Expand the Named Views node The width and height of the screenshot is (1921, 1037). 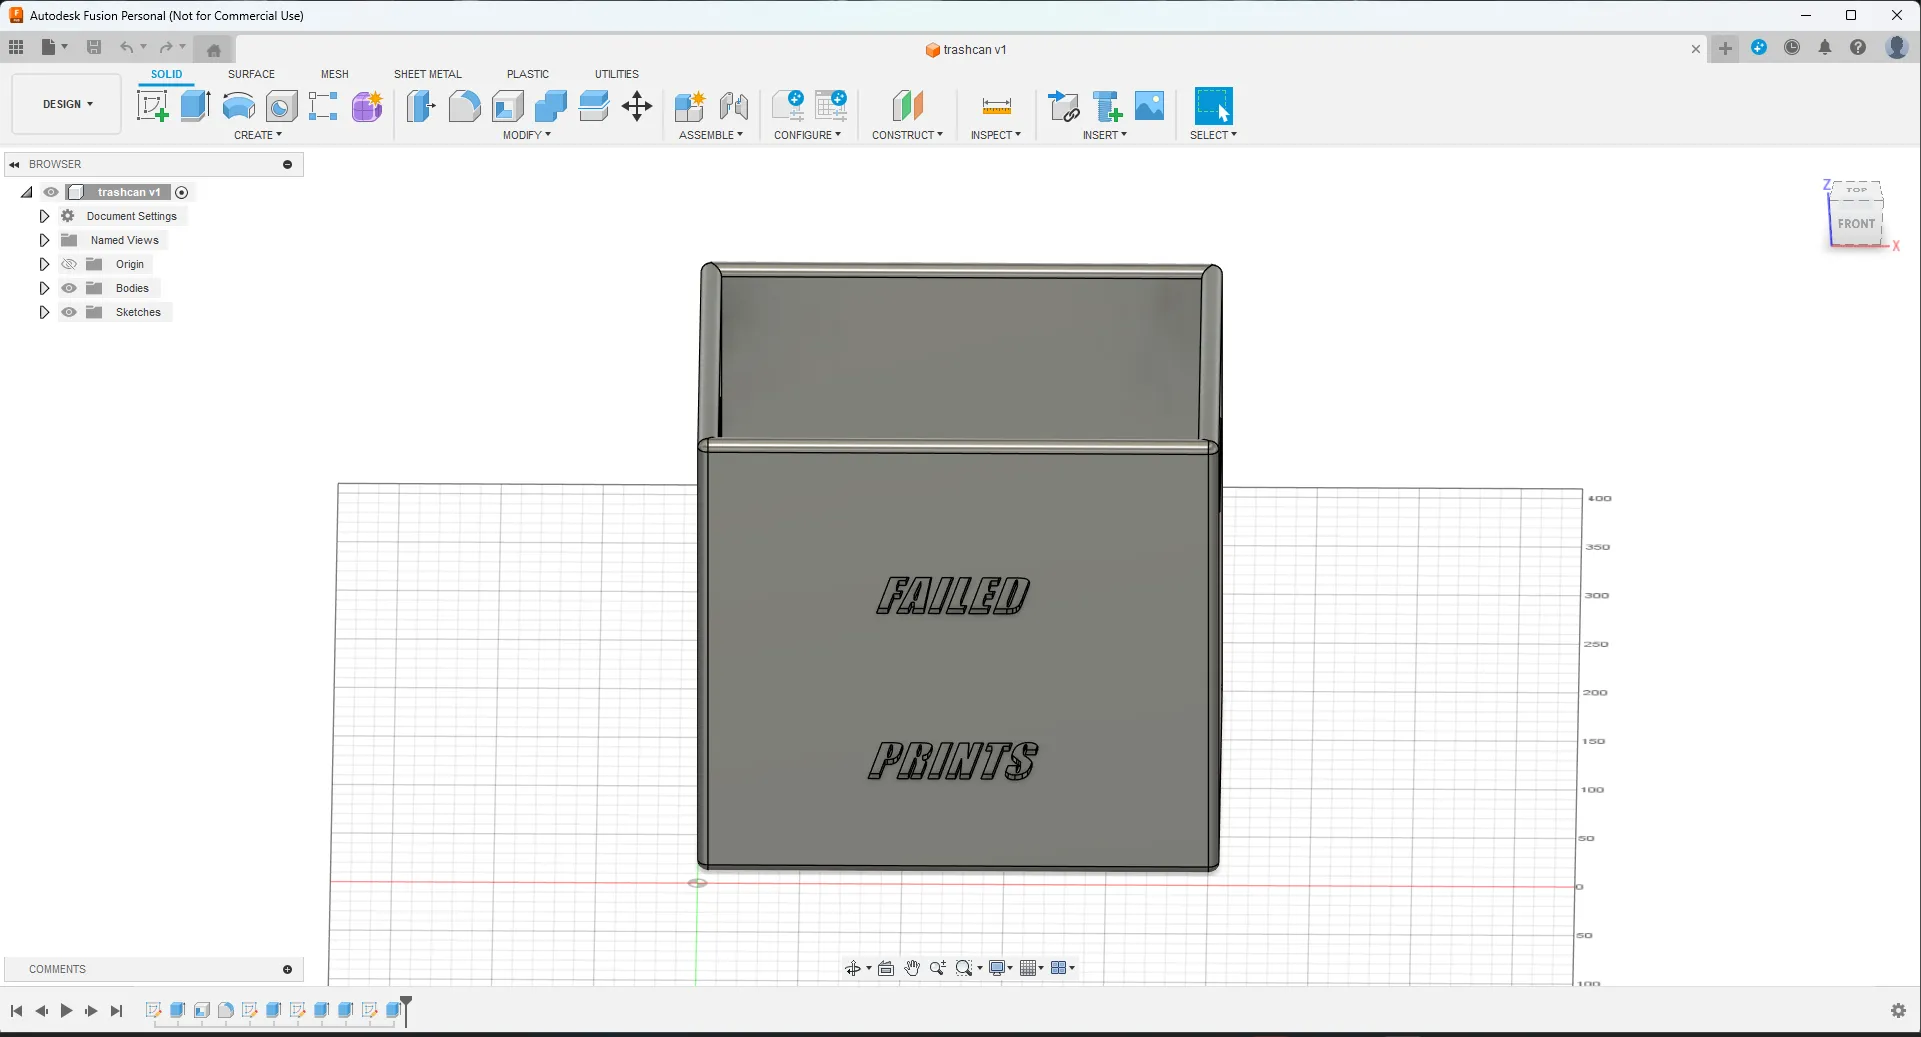pyautogui.click(x=44, y=240)
